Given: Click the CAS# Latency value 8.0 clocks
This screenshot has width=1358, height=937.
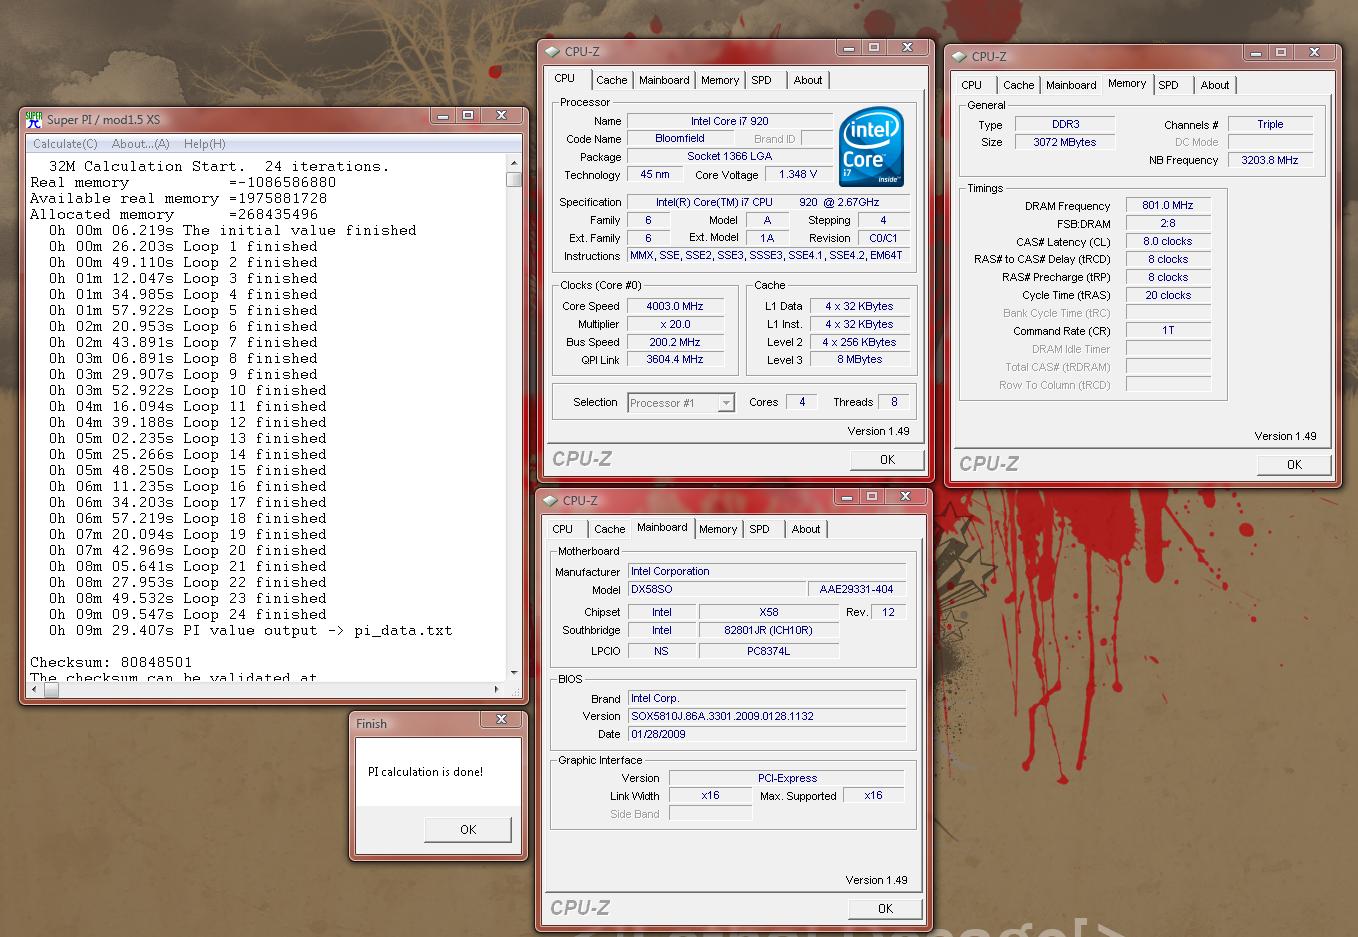Looking at the screenshot, I should pyautogui.click(x=1168, y=241).
